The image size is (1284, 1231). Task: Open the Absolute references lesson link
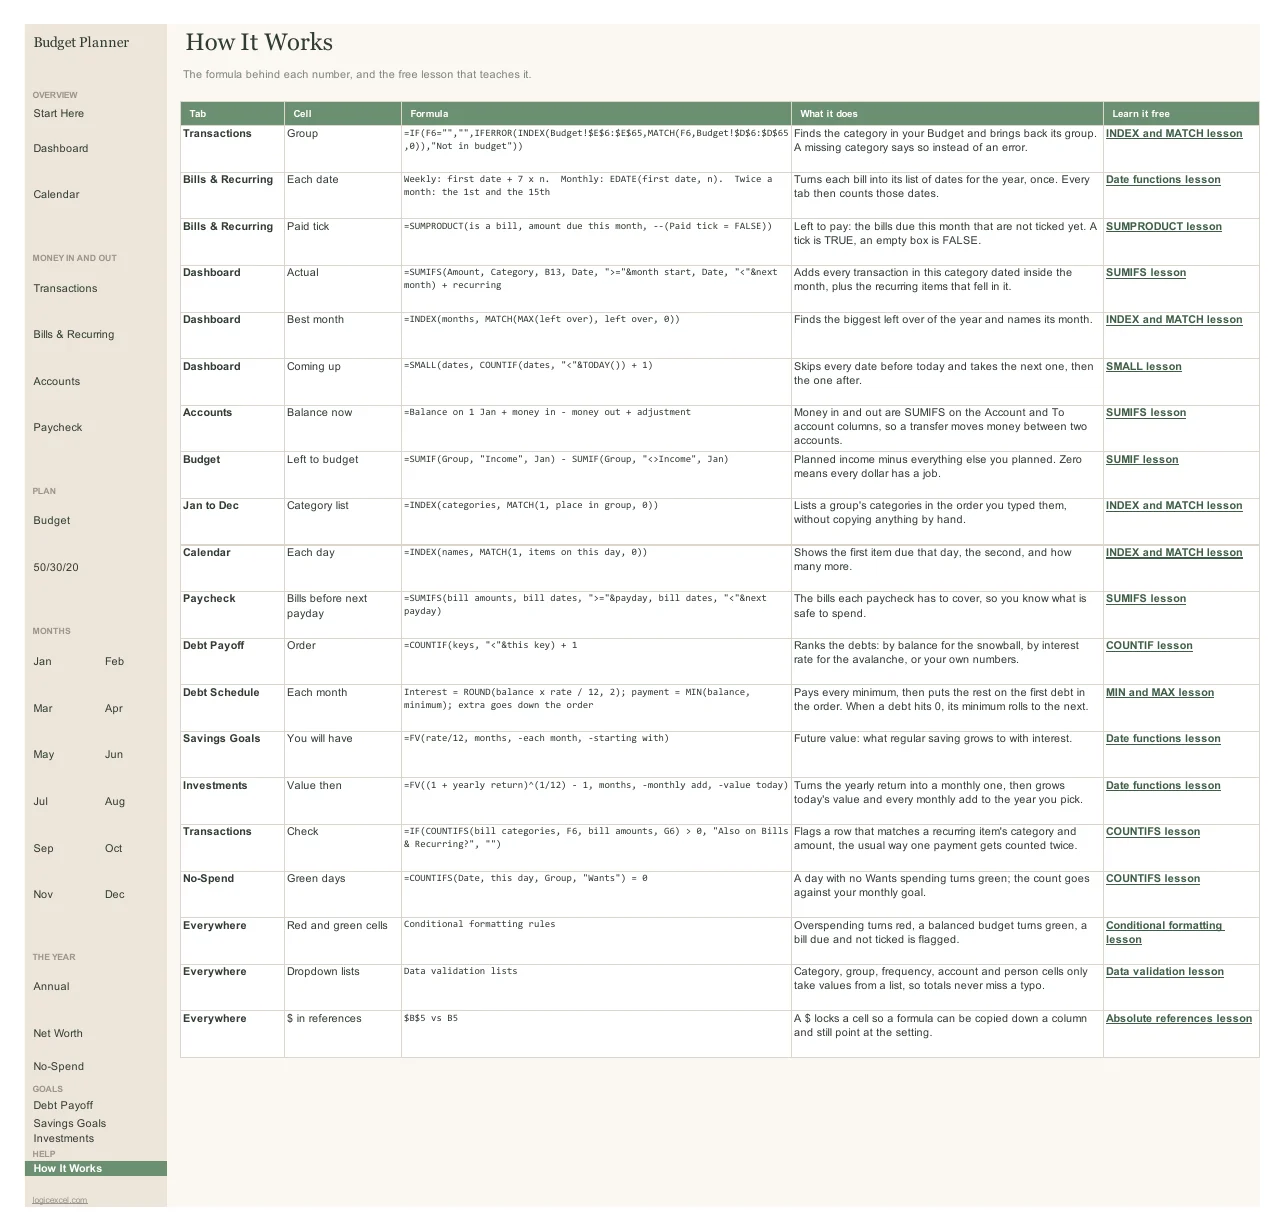pos(1179,1019)
